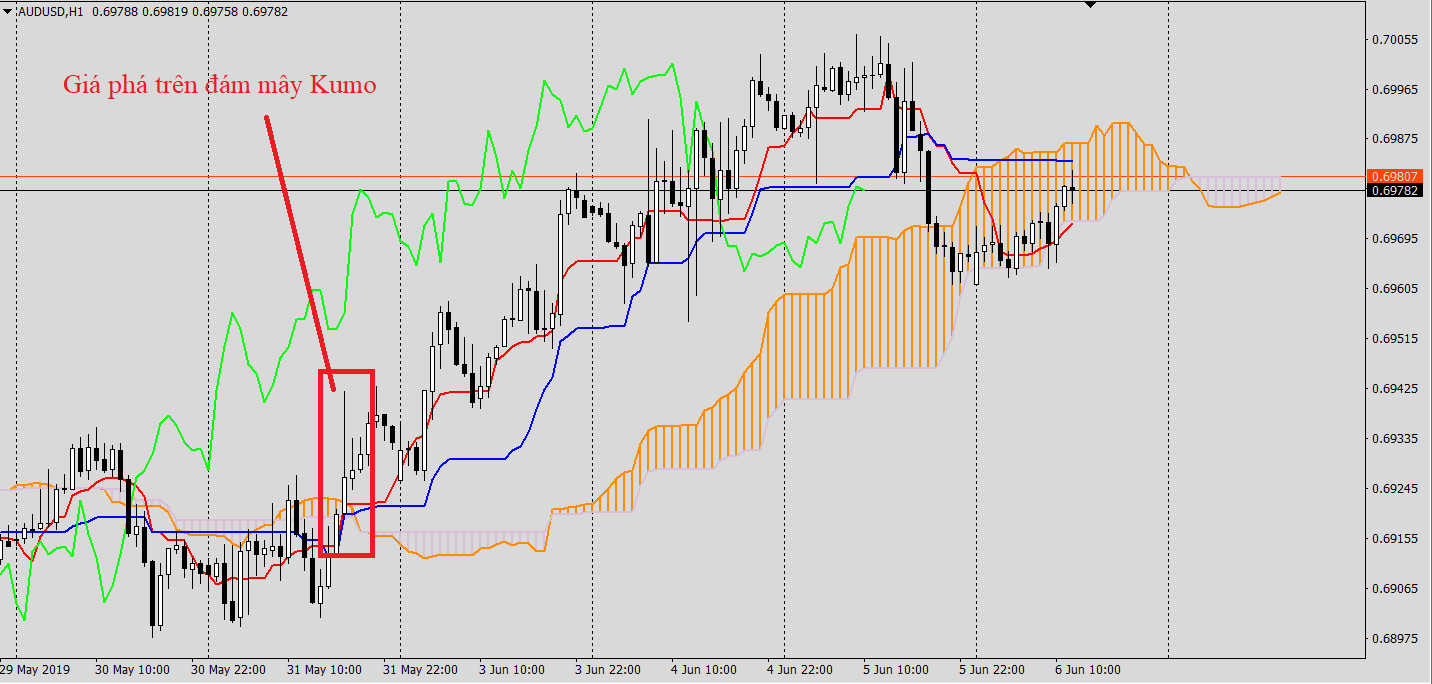Click the 31 May 10:00 time label

point(323,669)
